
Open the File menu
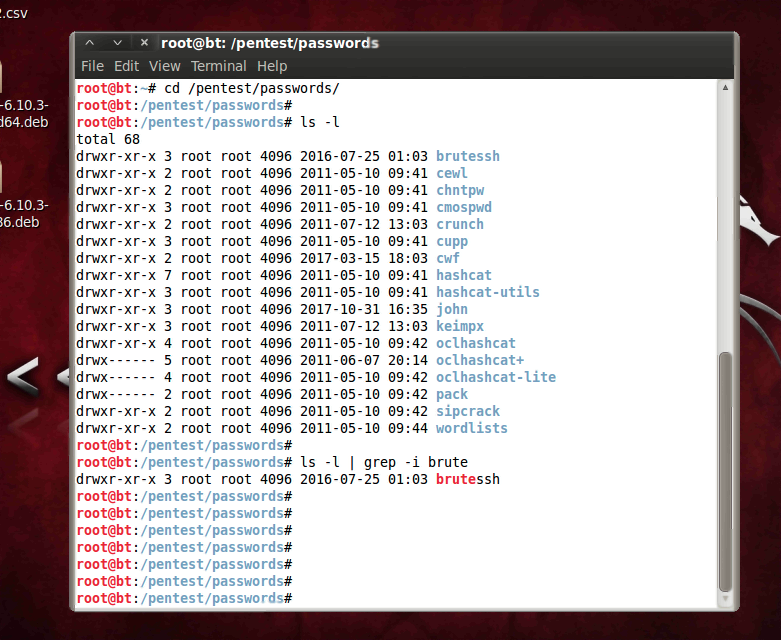point(92,66)
